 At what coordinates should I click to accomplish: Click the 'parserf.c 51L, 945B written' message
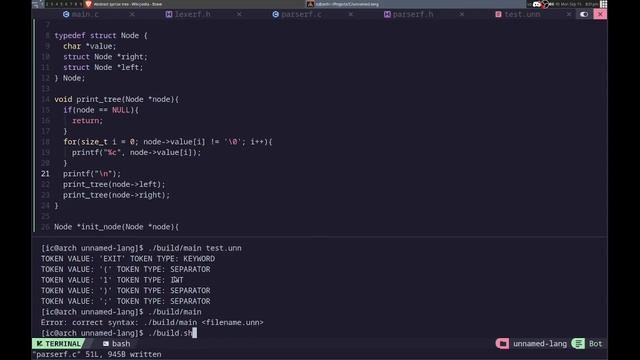pyautogui.click(x=97, y=354)
